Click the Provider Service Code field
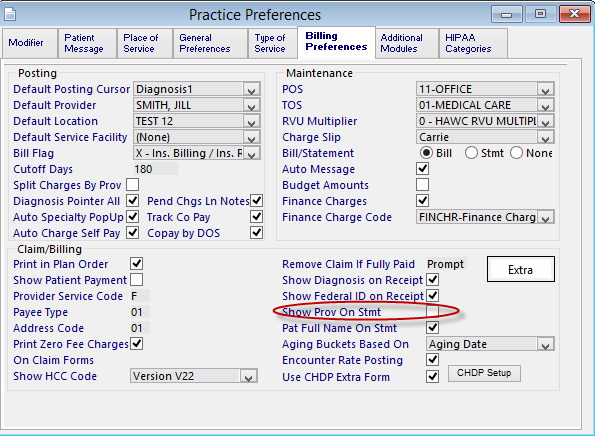The image size is (595, 436). point(140,296)
